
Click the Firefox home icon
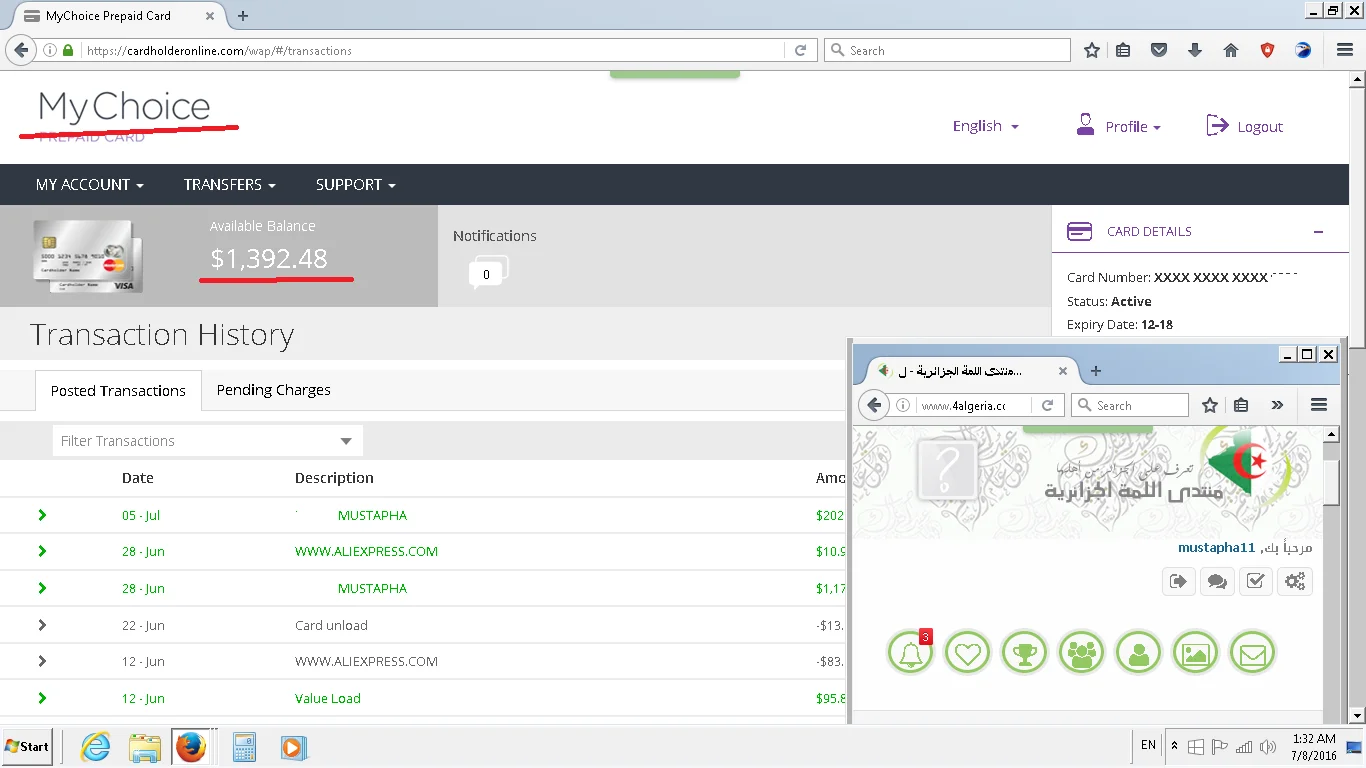[x=1231, y=50]
